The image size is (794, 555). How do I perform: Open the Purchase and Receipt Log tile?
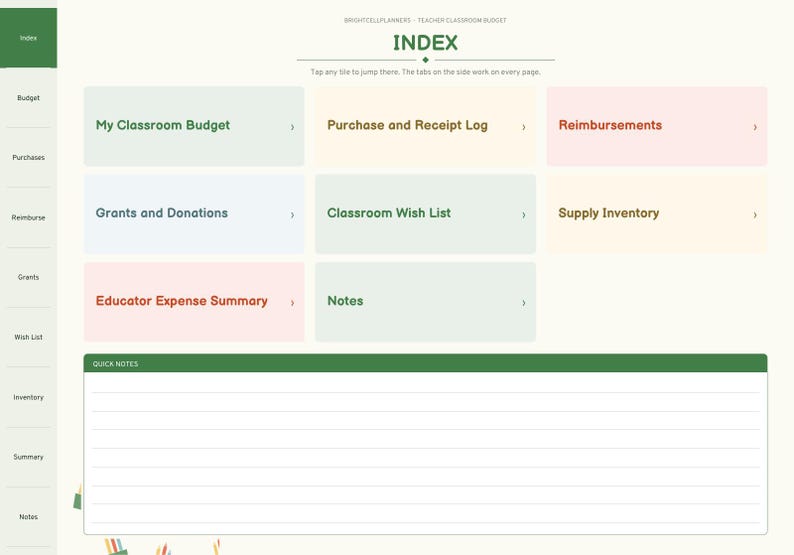(425, 126)
